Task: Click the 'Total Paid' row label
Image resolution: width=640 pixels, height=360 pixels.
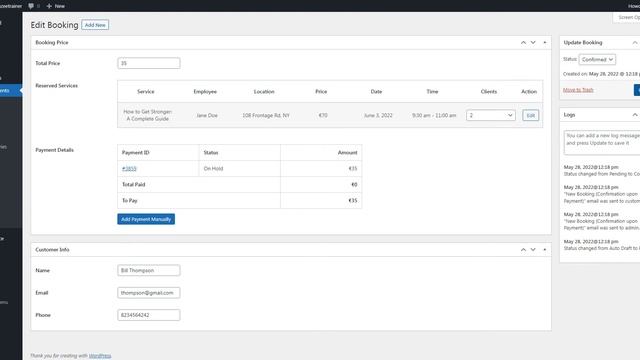Action: tap(133, 184)
